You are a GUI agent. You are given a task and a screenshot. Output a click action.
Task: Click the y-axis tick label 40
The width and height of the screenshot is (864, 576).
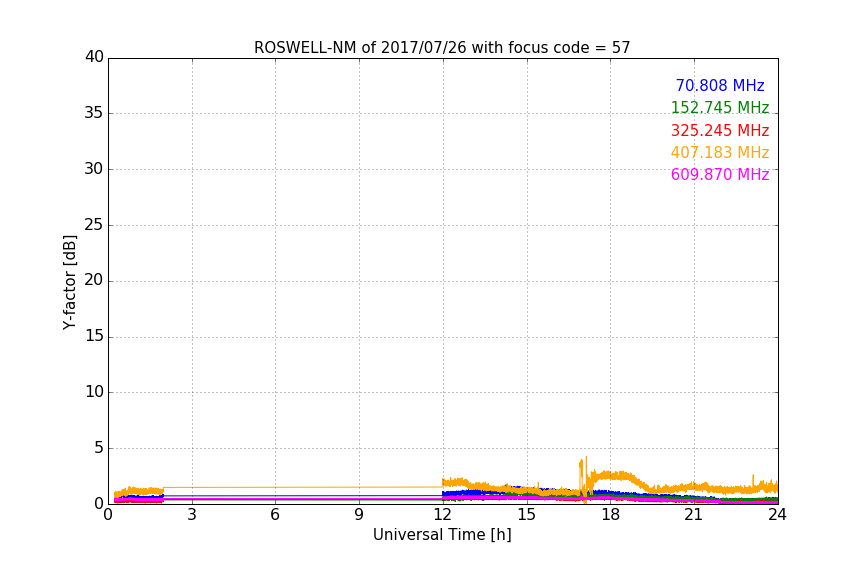coord(94,57)
